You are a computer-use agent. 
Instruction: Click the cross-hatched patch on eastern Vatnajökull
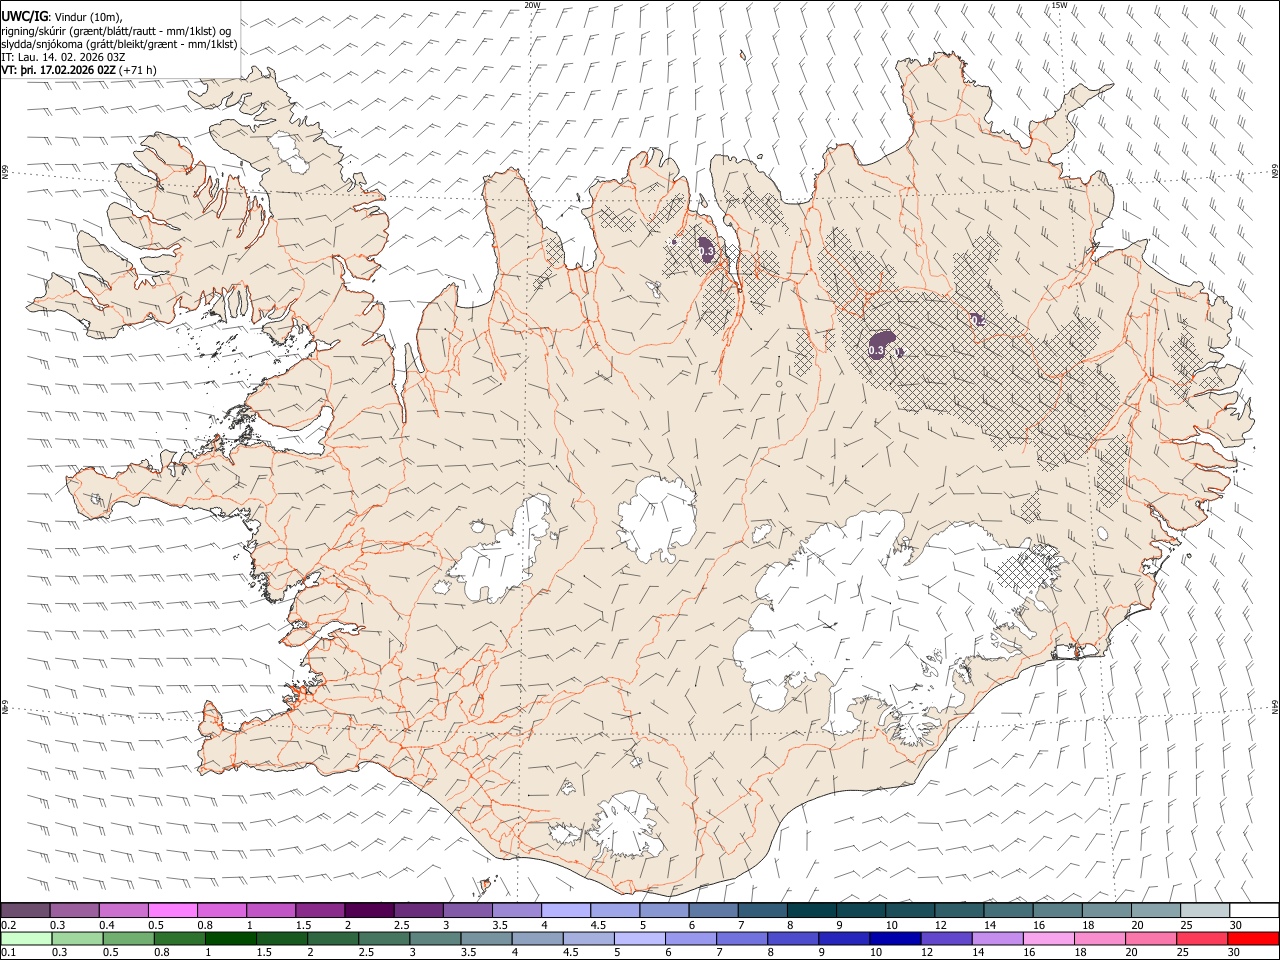click(x=1030, y=570)
